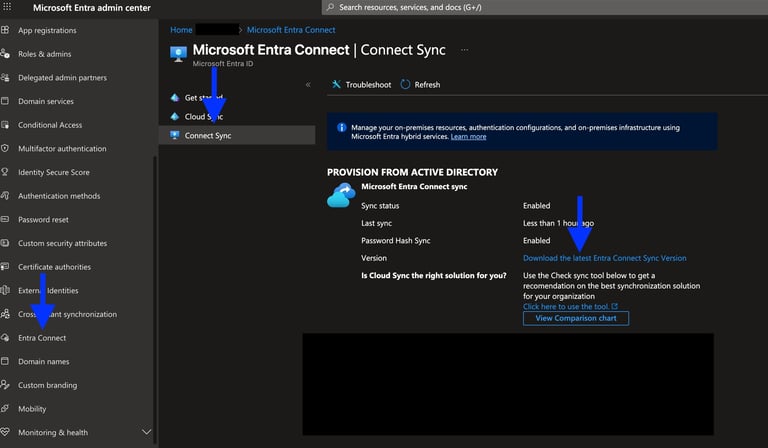Open Conditional Access in sidebar

[50, 125]
